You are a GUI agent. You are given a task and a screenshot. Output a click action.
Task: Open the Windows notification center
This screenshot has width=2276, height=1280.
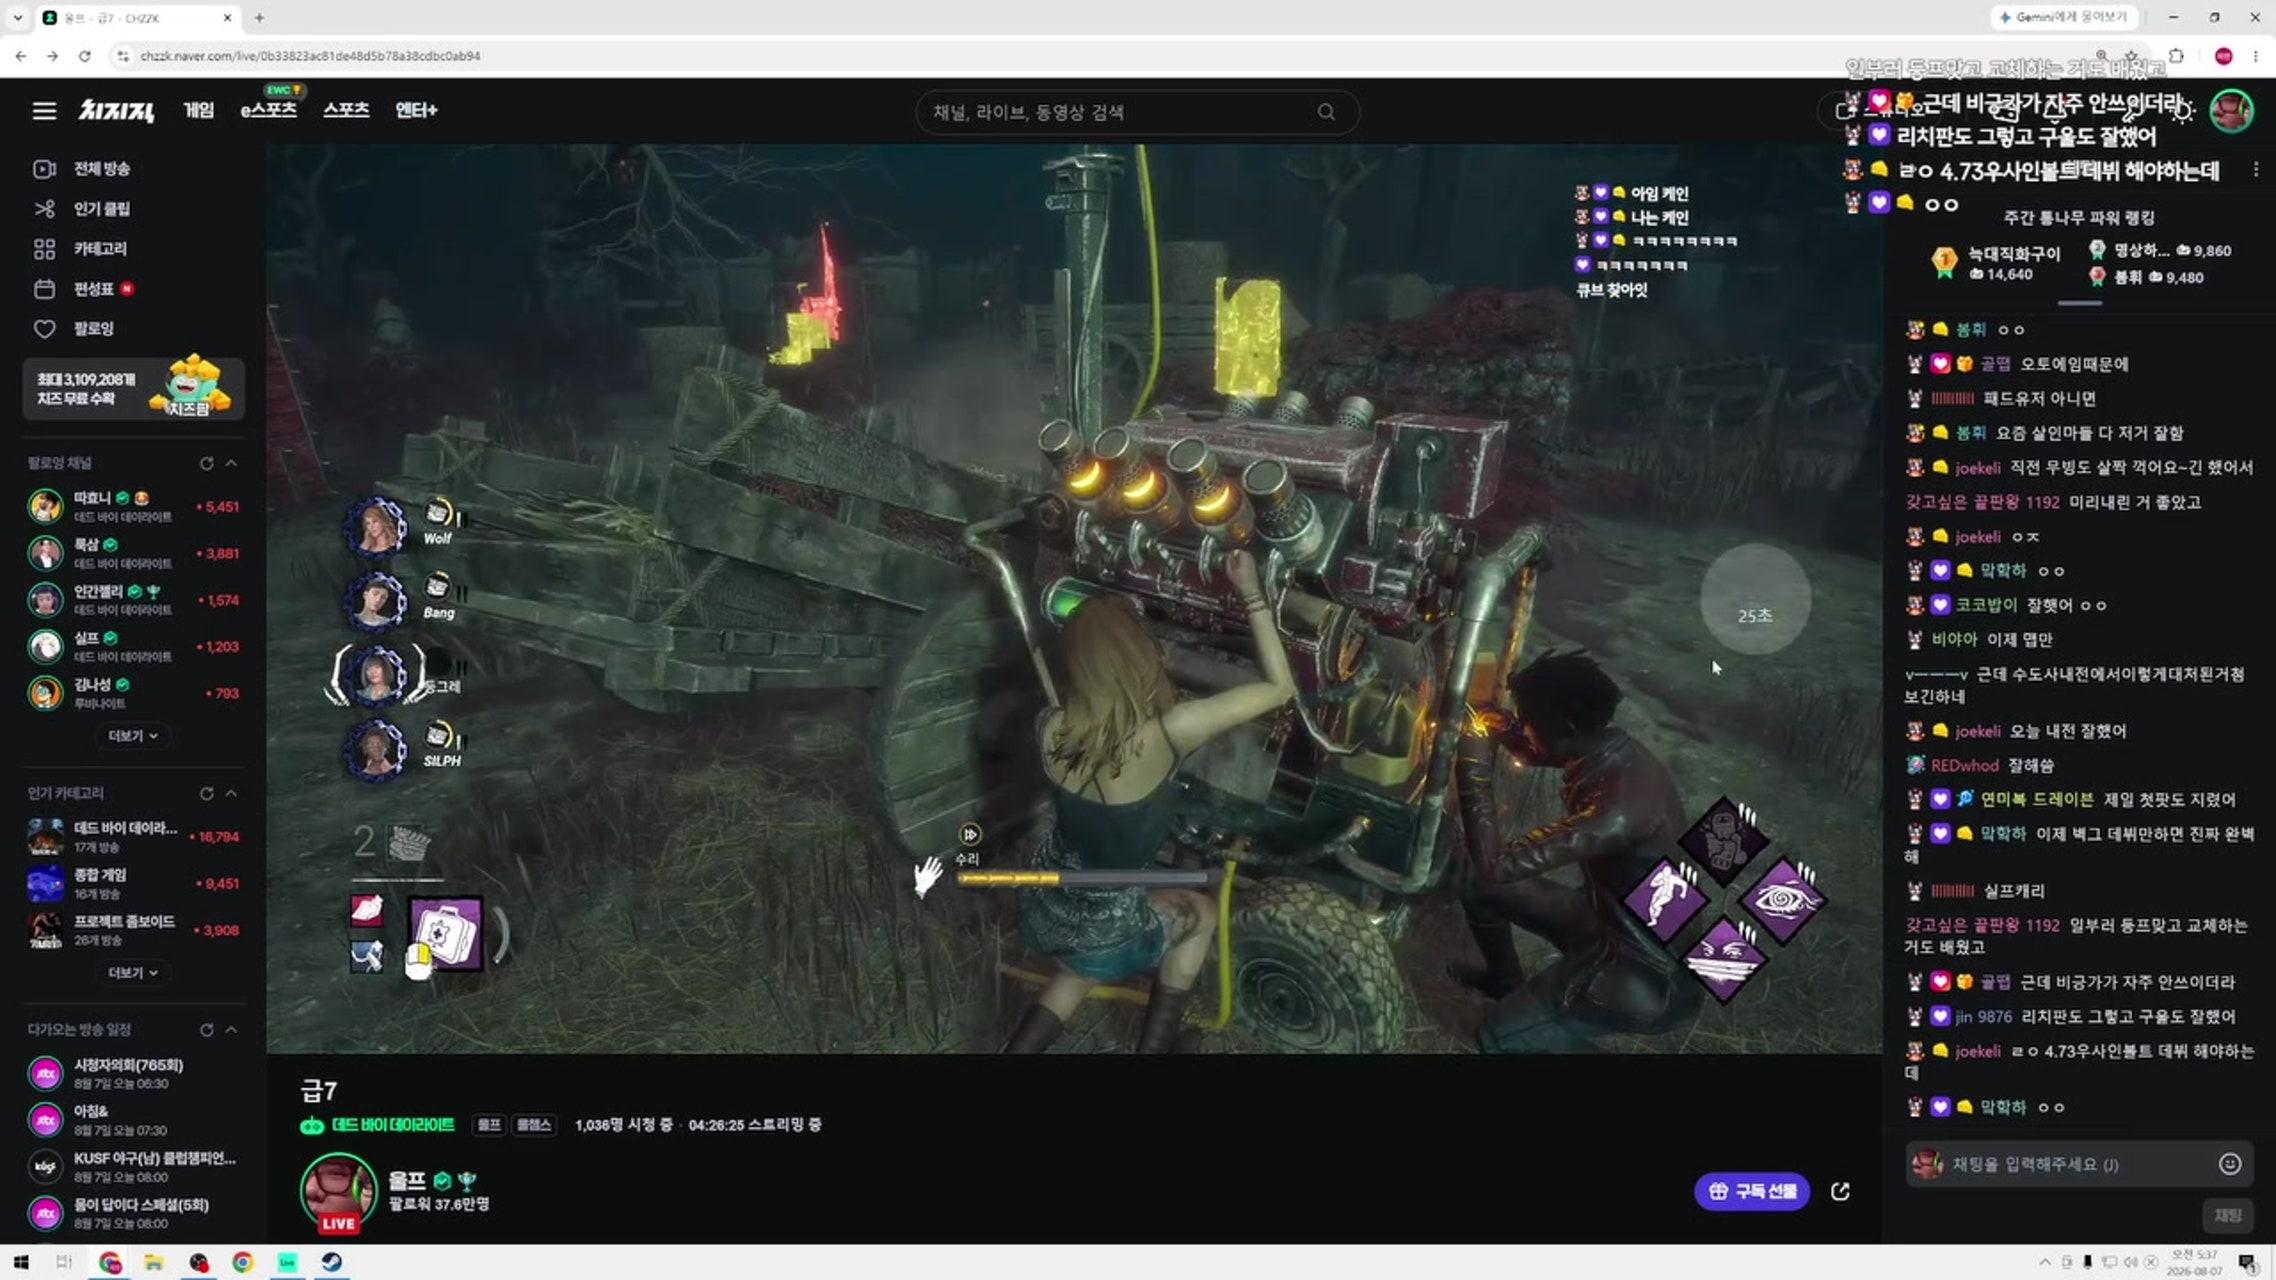[2246, 1262]
